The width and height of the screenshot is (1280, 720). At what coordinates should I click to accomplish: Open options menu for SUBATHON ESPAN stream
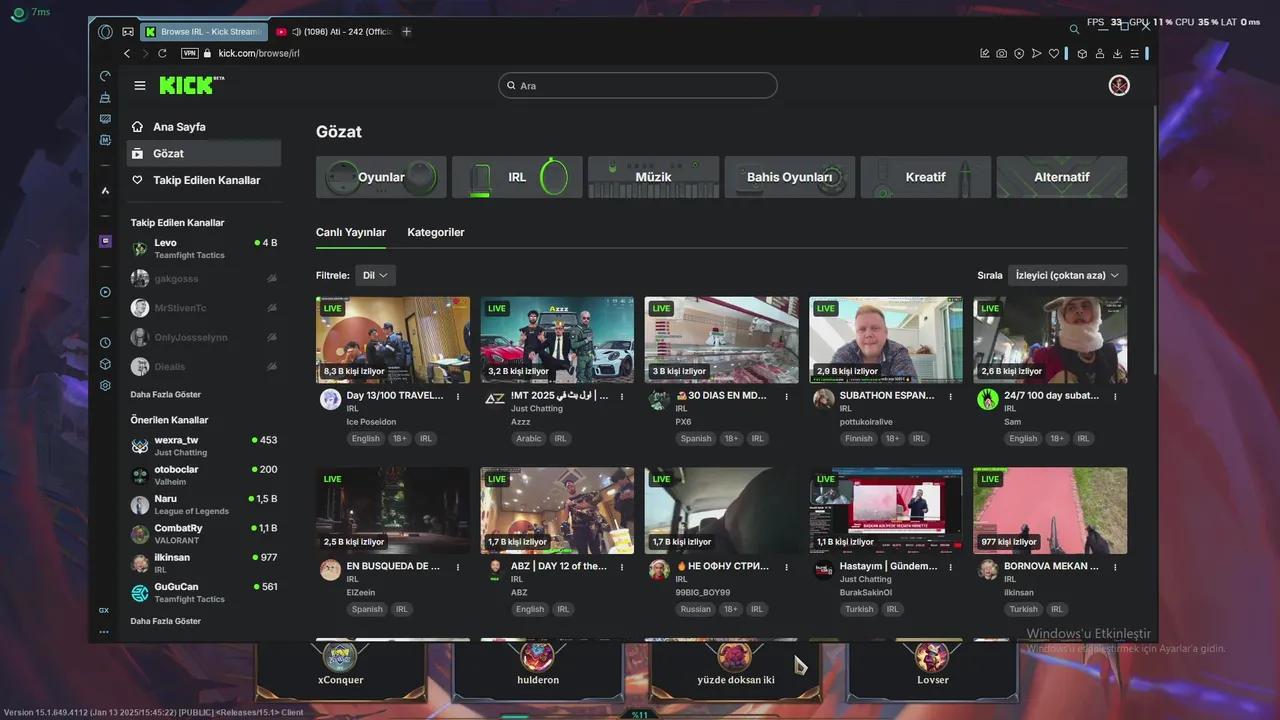click(x=951, y=396)
